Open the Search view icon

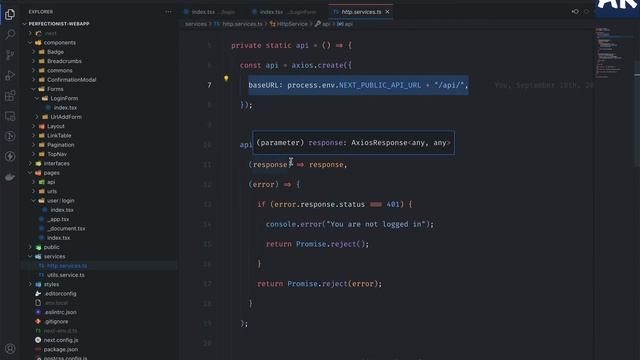tap(10, 34)
